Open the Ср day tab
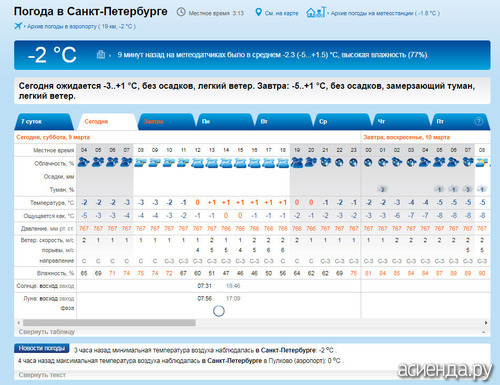 pyautogui.click(x=342, y=121)
